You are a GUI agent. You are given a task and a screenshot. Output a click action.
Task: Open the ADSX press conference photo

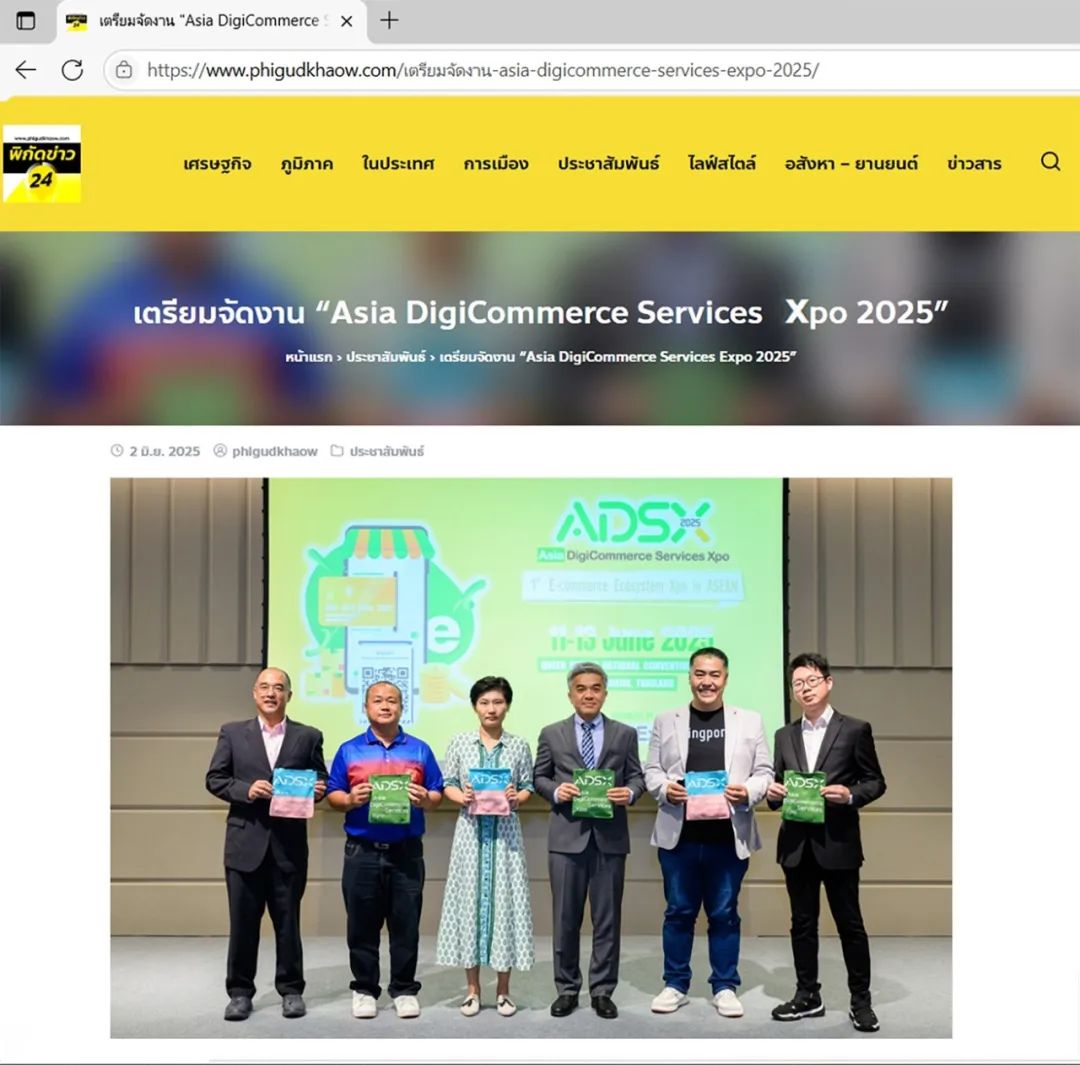[x=531, y=758]
